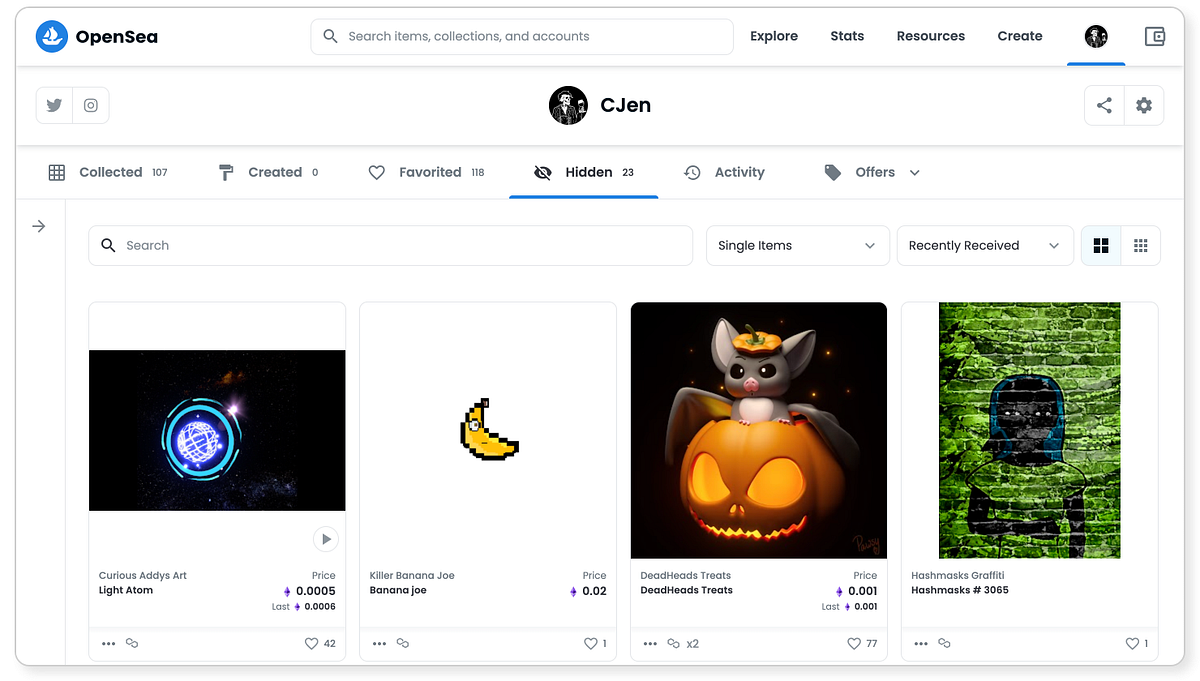Open the pumpkin bat artwork thumbnail
Screen dimensions: 1200x681
click(759, 430)
